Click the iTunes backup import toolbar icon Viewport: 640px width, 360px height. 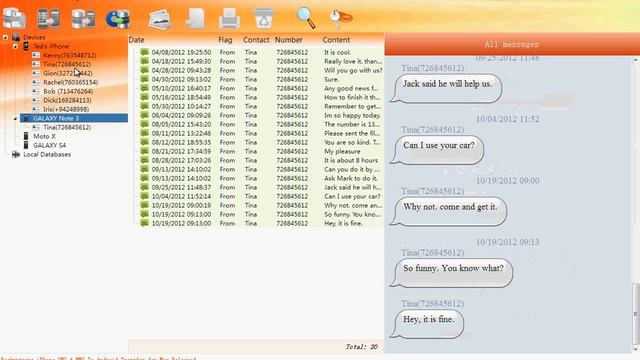click(x=118, y=19)
